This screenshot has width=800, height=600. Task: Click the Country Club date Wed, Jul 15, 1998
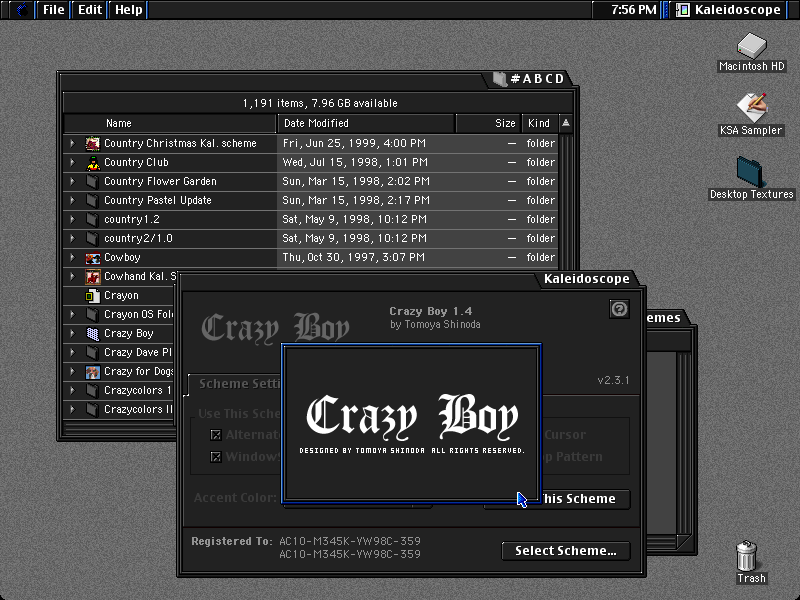[x=355, y=162]
